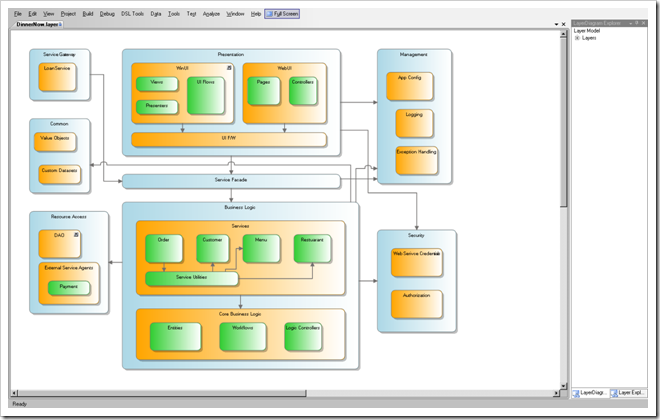
Task: Open the Test menu
Action: [x=191, y=14]
